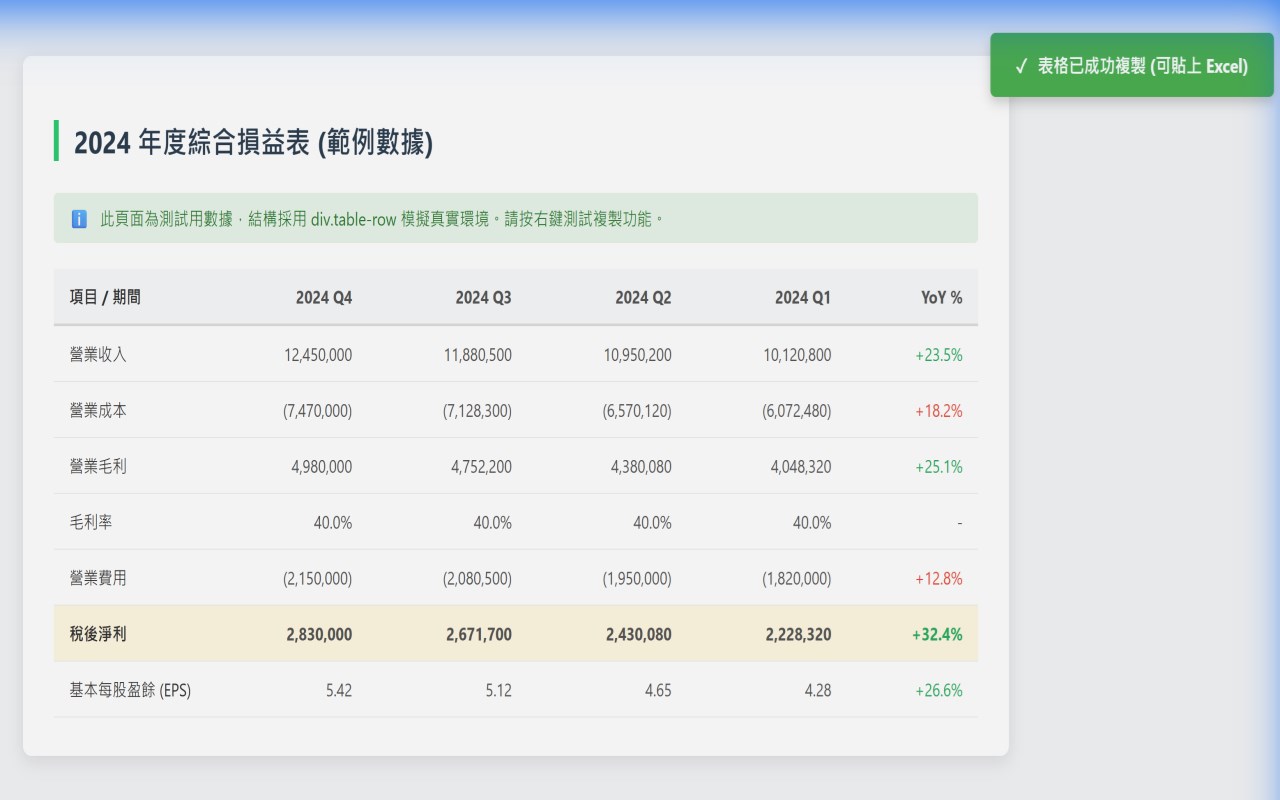Click the 'YoY %' column header
Viewport: 1280px width, 800px height.
pyautogui.click(x=942, y=297)
